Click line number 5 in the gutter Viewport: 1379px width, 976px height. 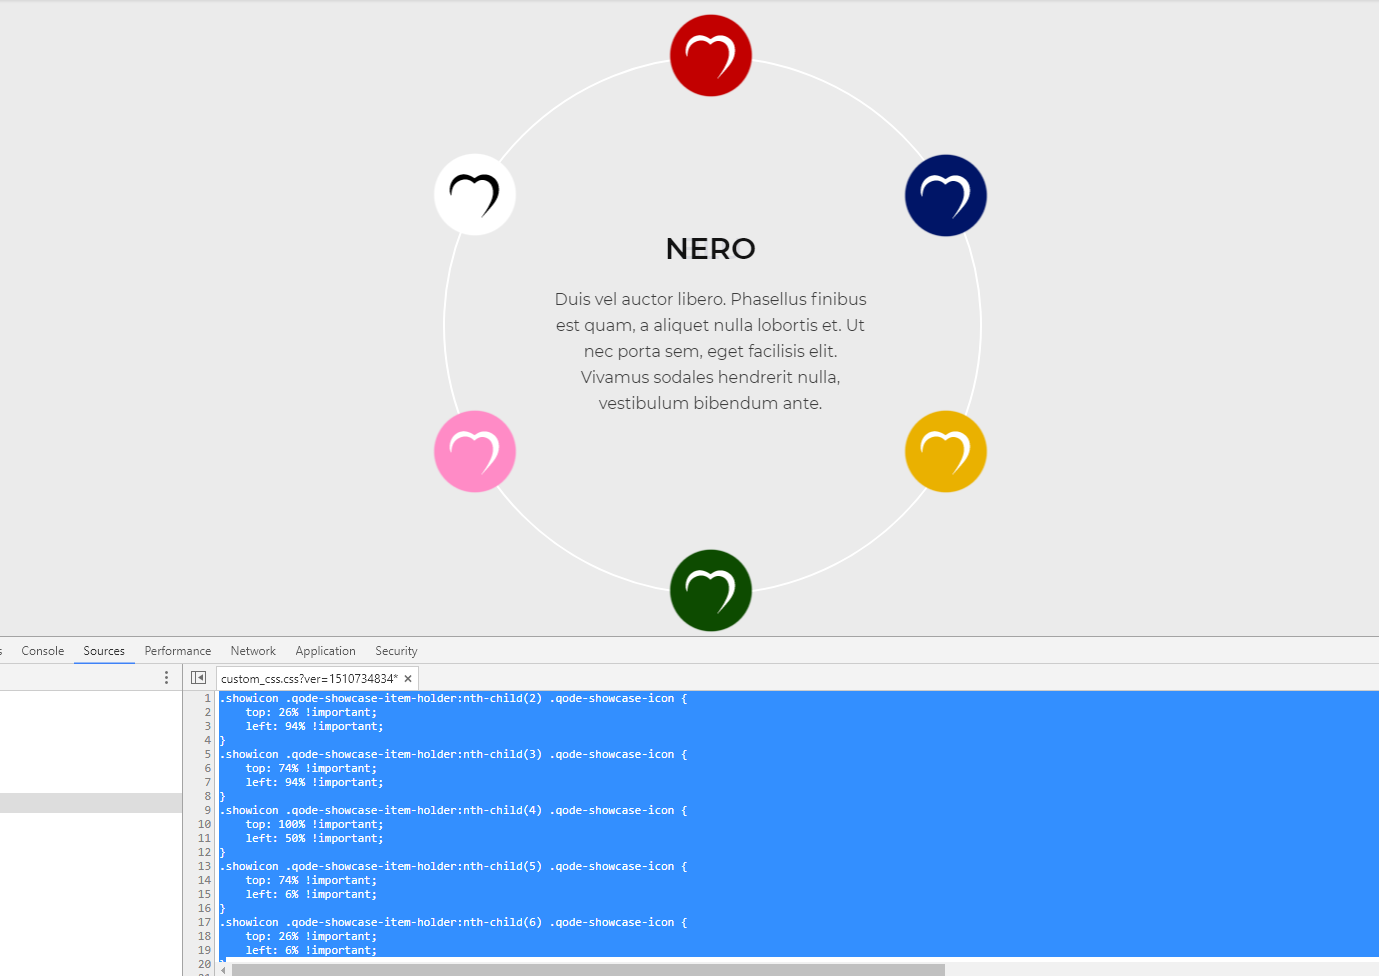tap(207, 754)
